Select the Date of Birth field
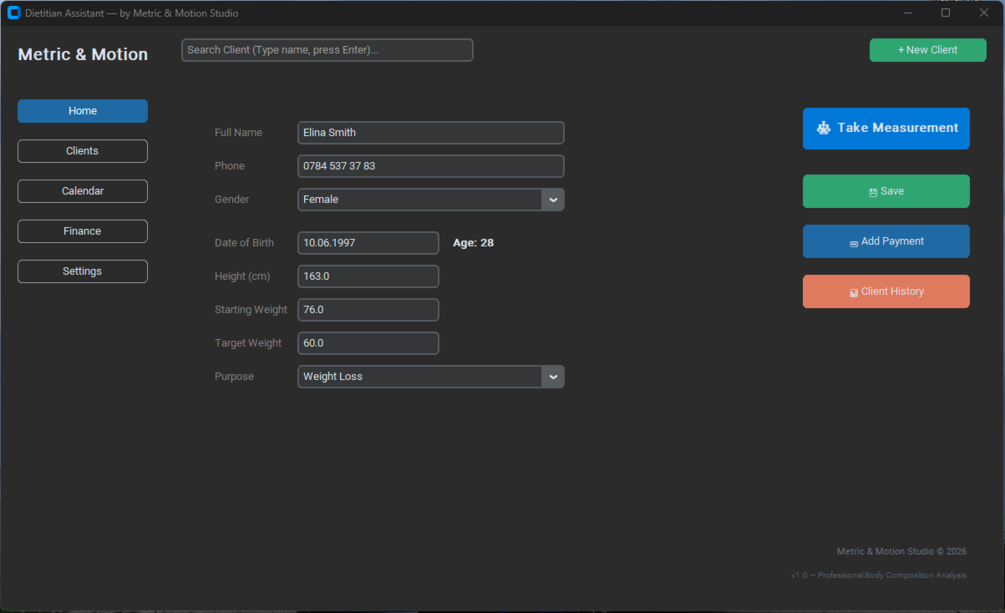Image resolution: width=1005 pixels, height=613 pixels. (369, 243)
